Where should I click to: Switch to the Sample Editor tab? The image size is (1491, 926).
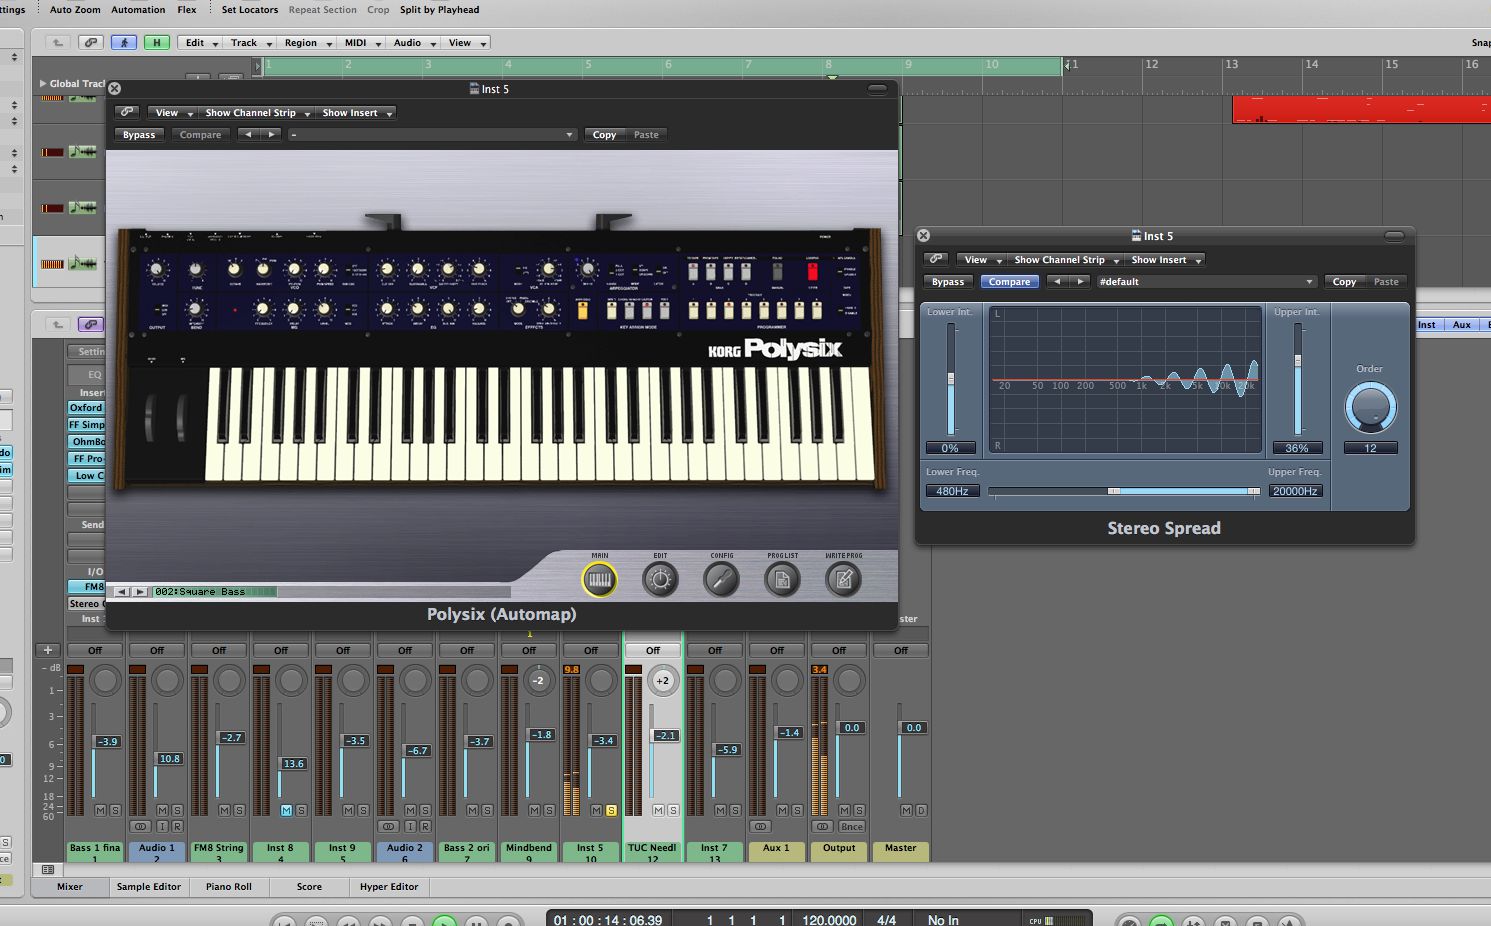(x=149, y=887)
